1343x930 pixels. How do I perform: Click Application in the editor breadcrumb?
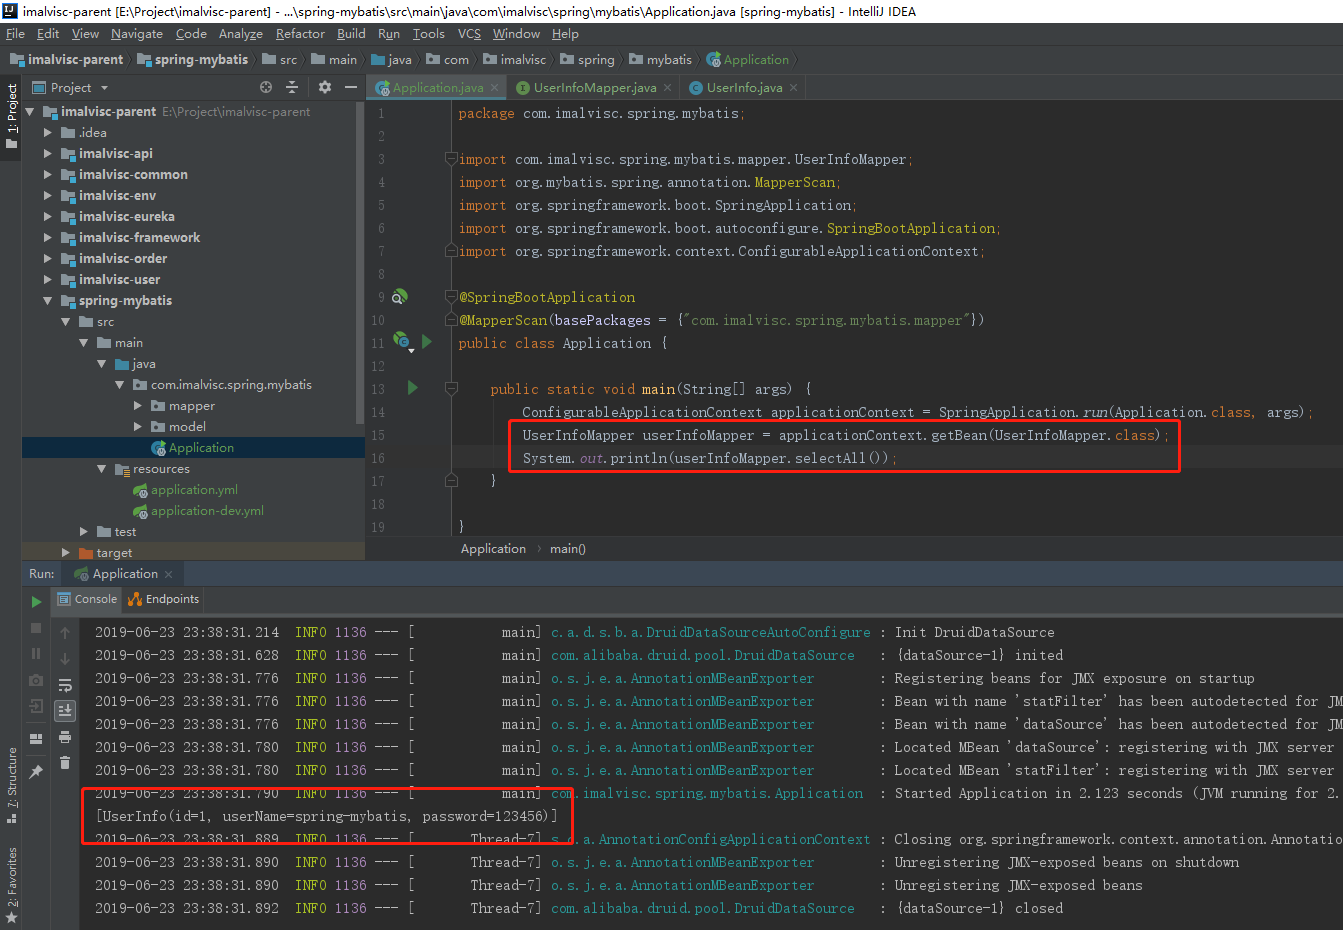click(x=493, y=549)
